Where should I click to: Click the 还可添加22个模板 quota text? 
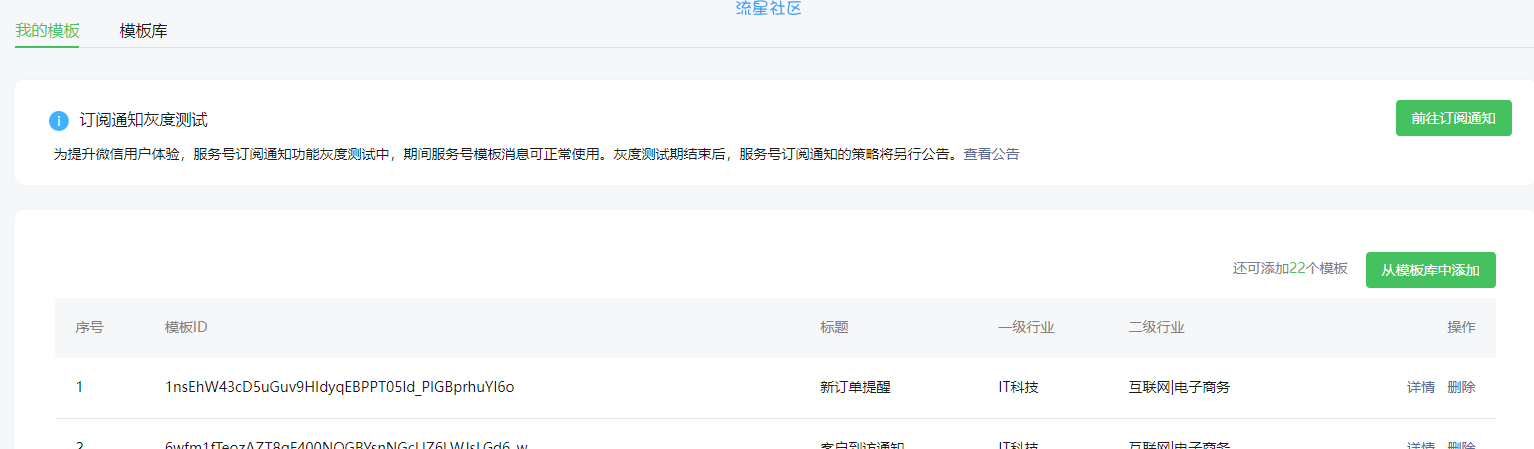pyautogui.click(x=1290, y=268)
